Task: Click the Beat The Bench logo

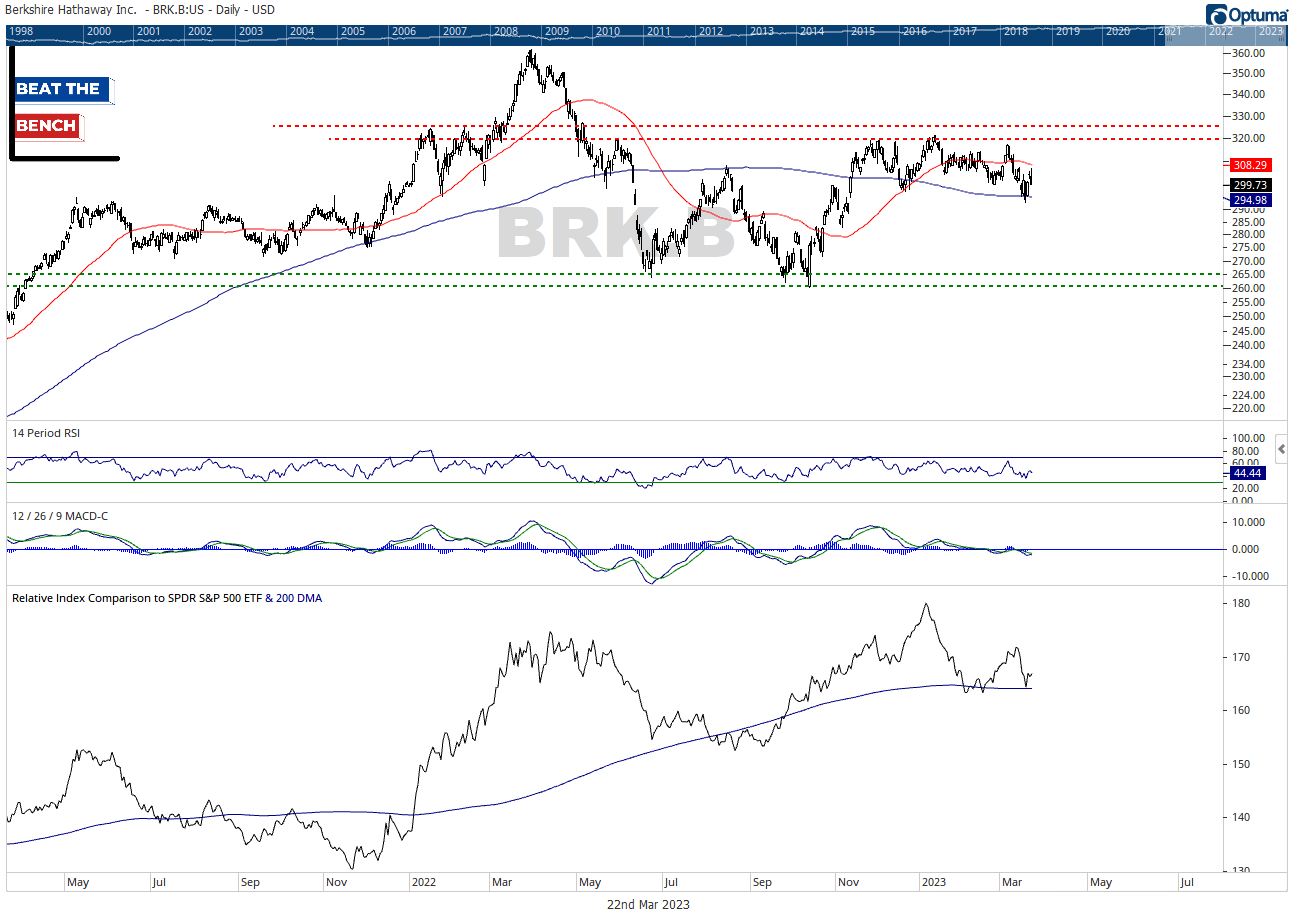Action: pos(64,104)
